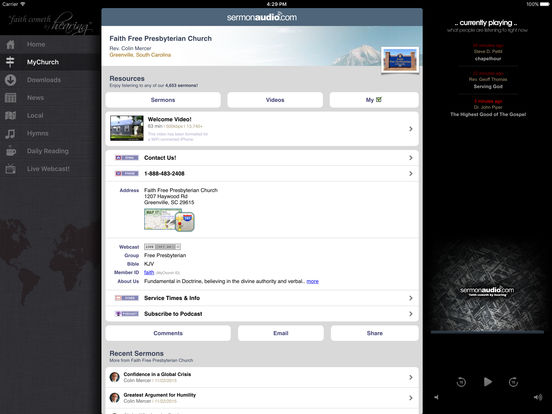Tap the 'faith cometh by hearing' logo
The image size is (552, 414).
[x=50, y=23]
